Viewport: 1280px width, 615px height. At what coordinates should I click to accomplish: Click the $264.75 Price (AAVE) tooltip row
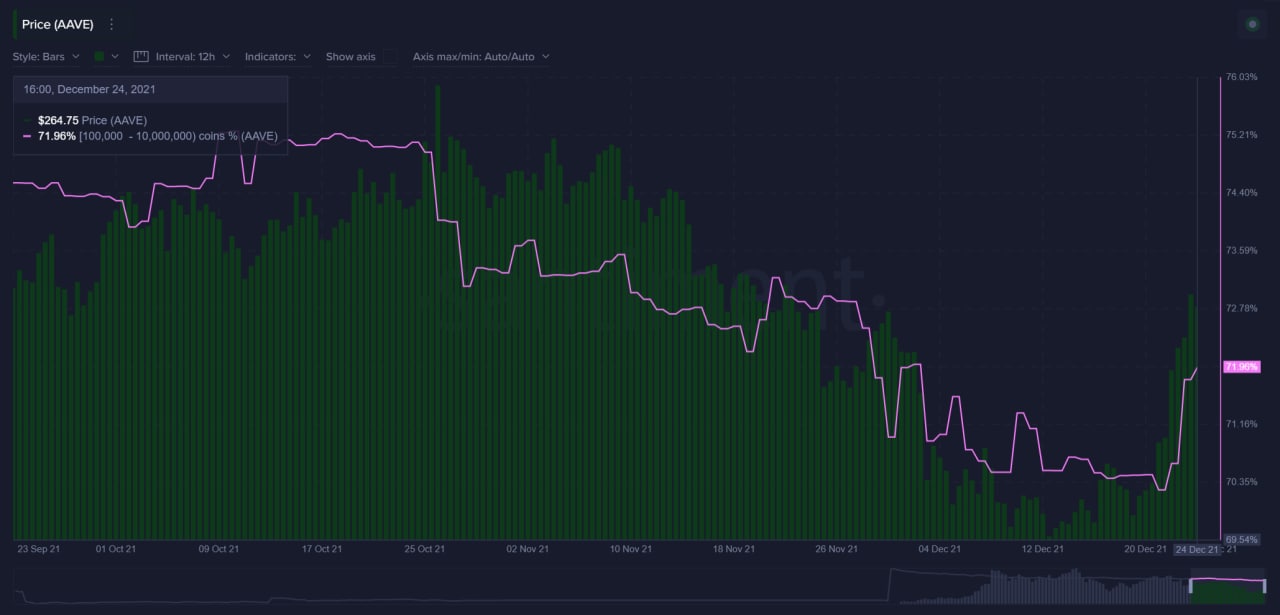tap(92, 120)
